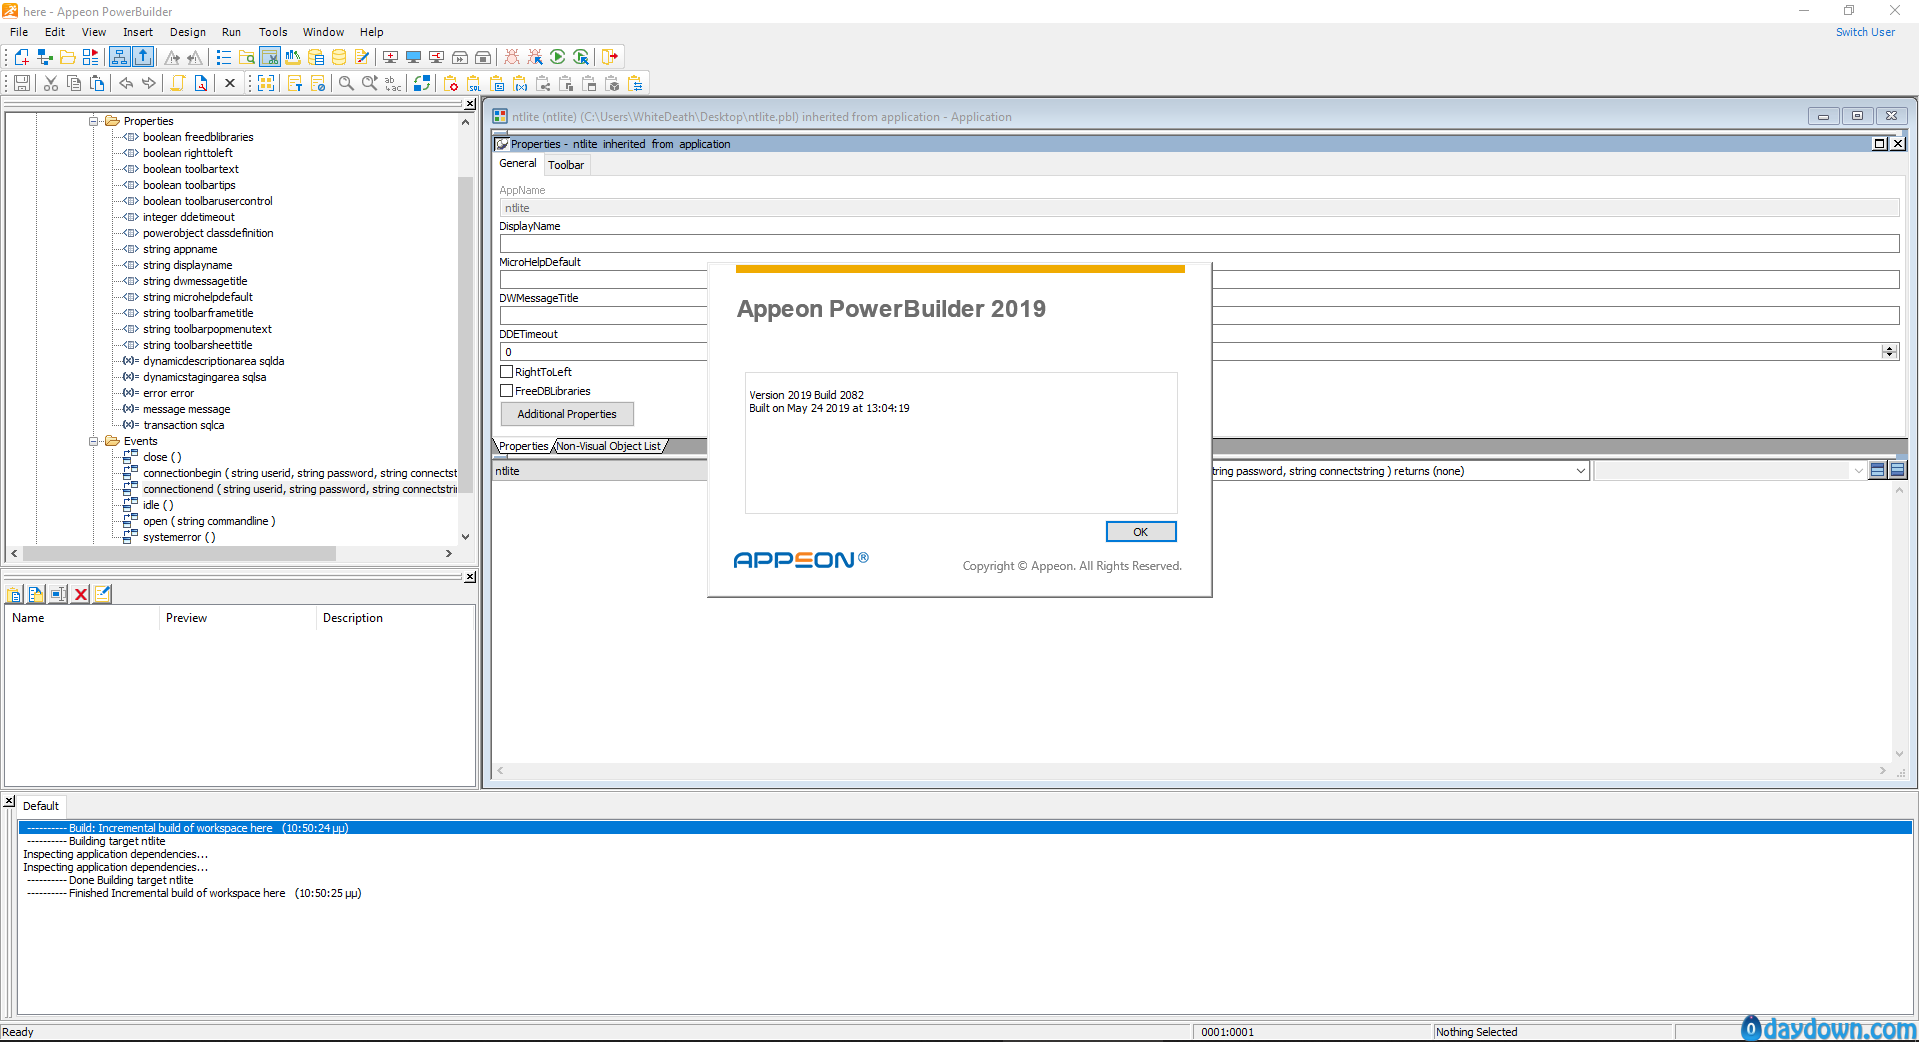
Task: Click the Incremental Build Workspace monitor icon
Action: click(x=390, y=57)
